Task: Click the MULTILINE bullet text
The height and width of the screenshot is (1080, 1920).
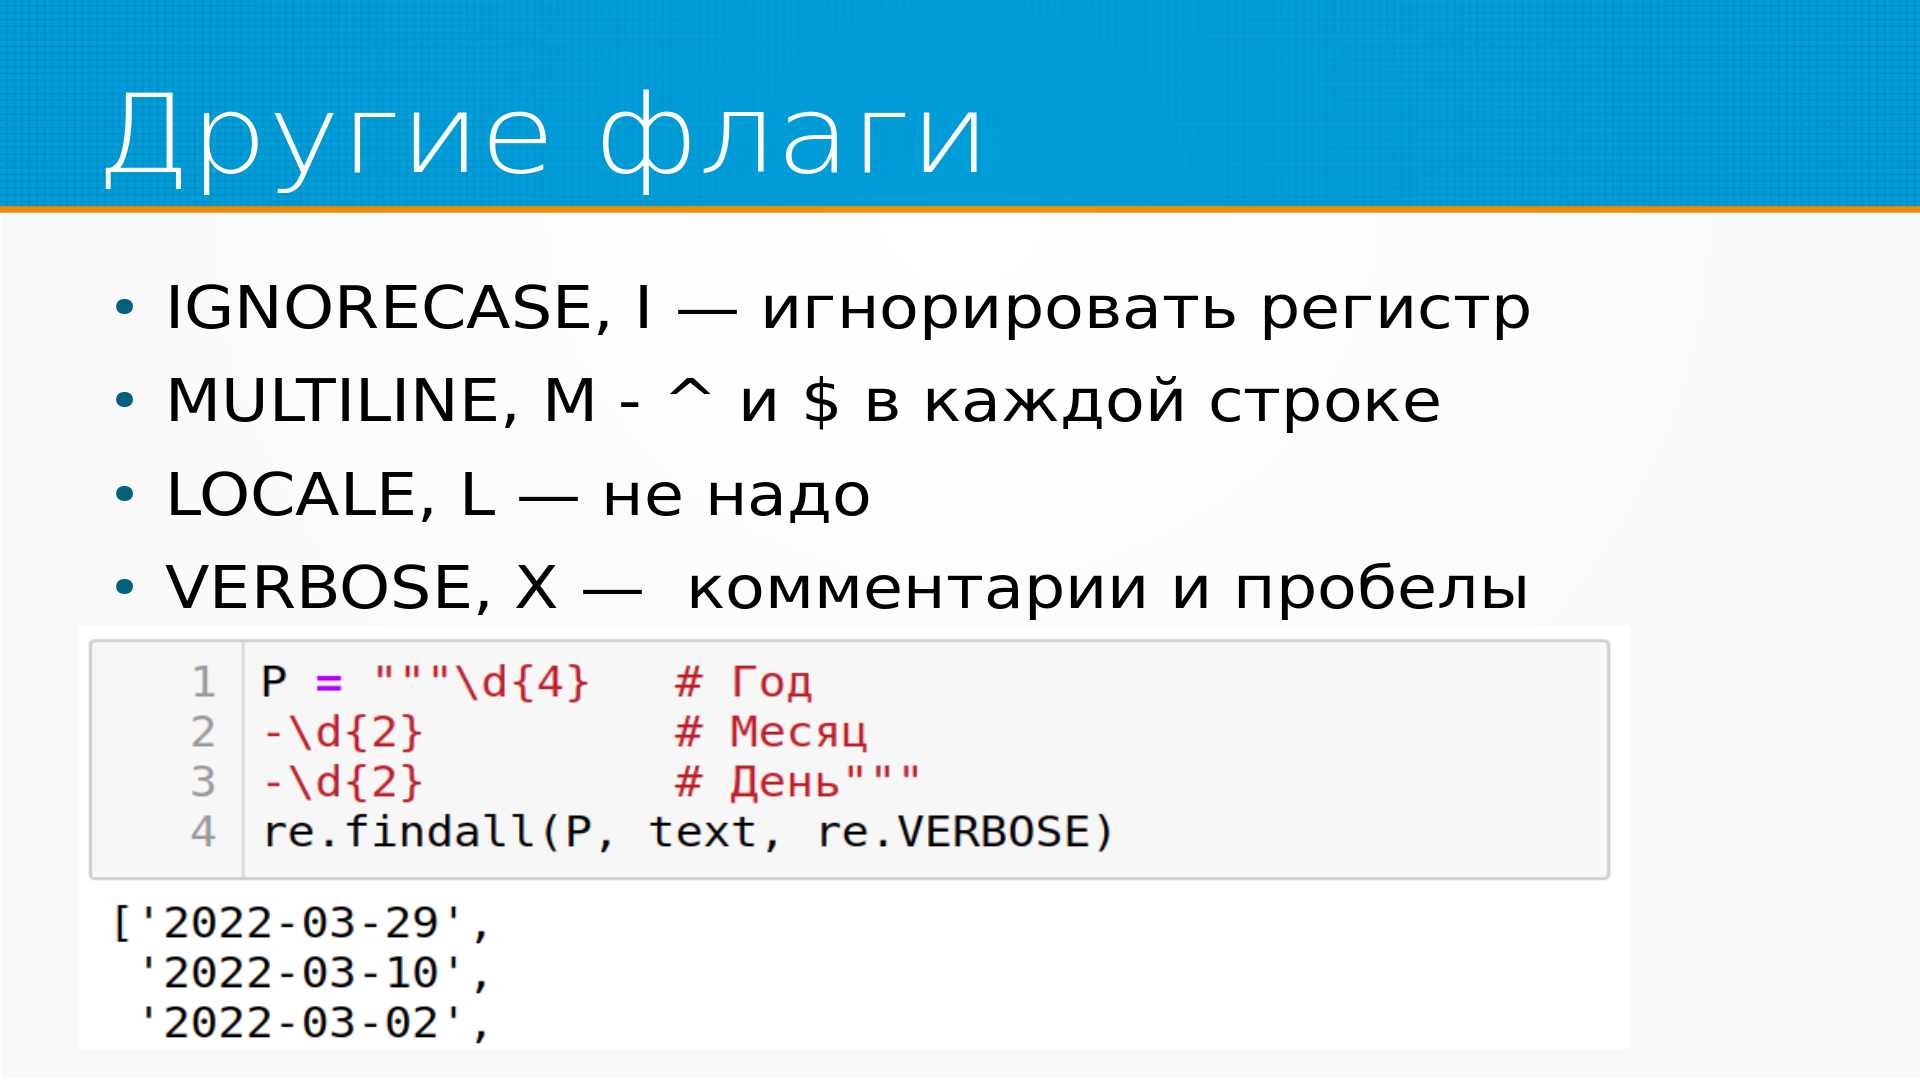Action: tap(802, 402)
